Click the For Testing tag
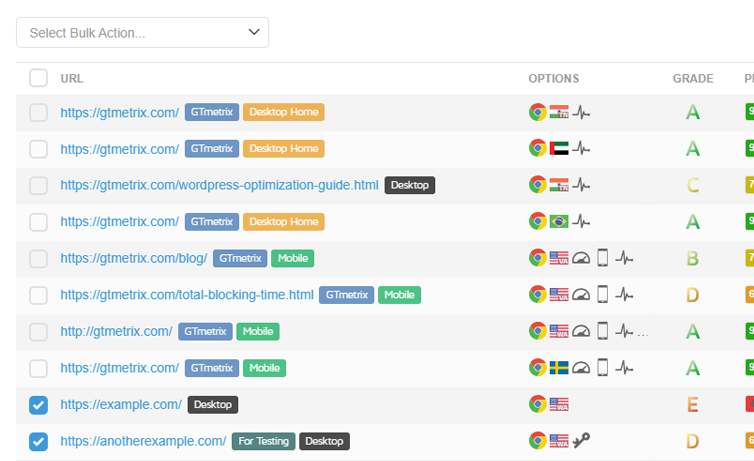Viewport: 754px width, 461px height. (x=263, y=441)
